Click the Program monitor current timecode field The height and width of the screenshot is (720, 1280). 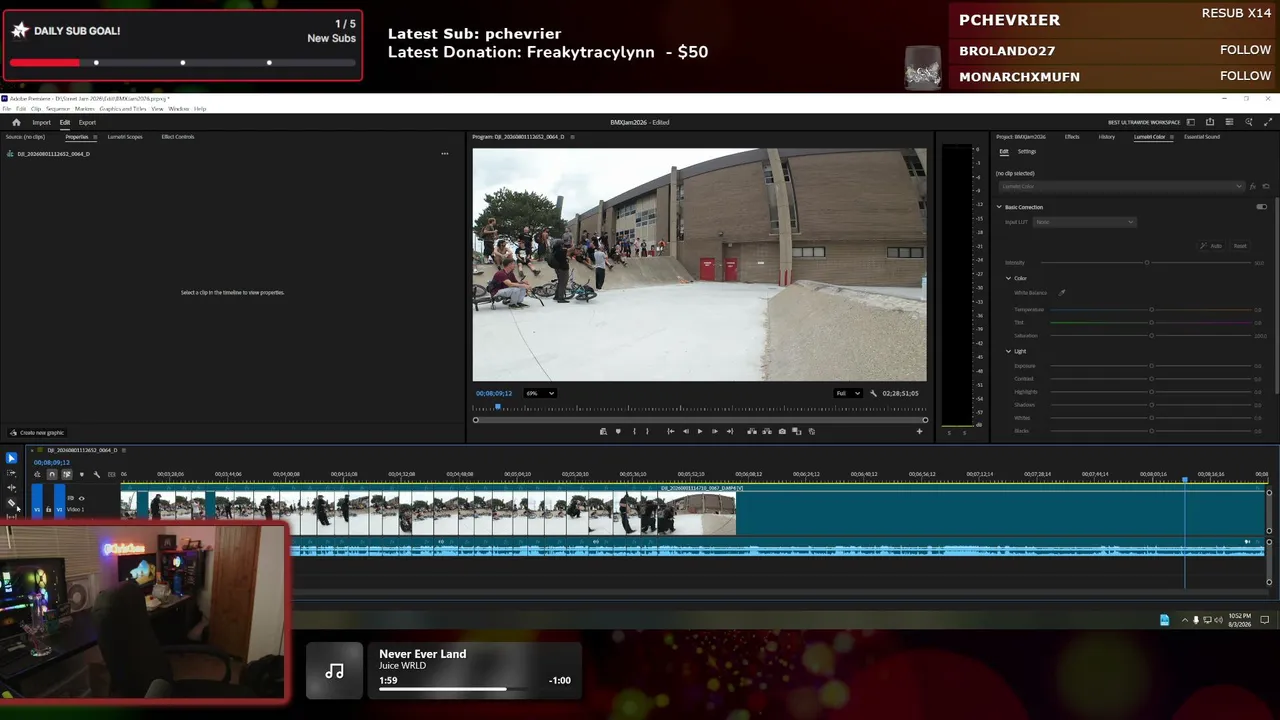pos(494,393)
